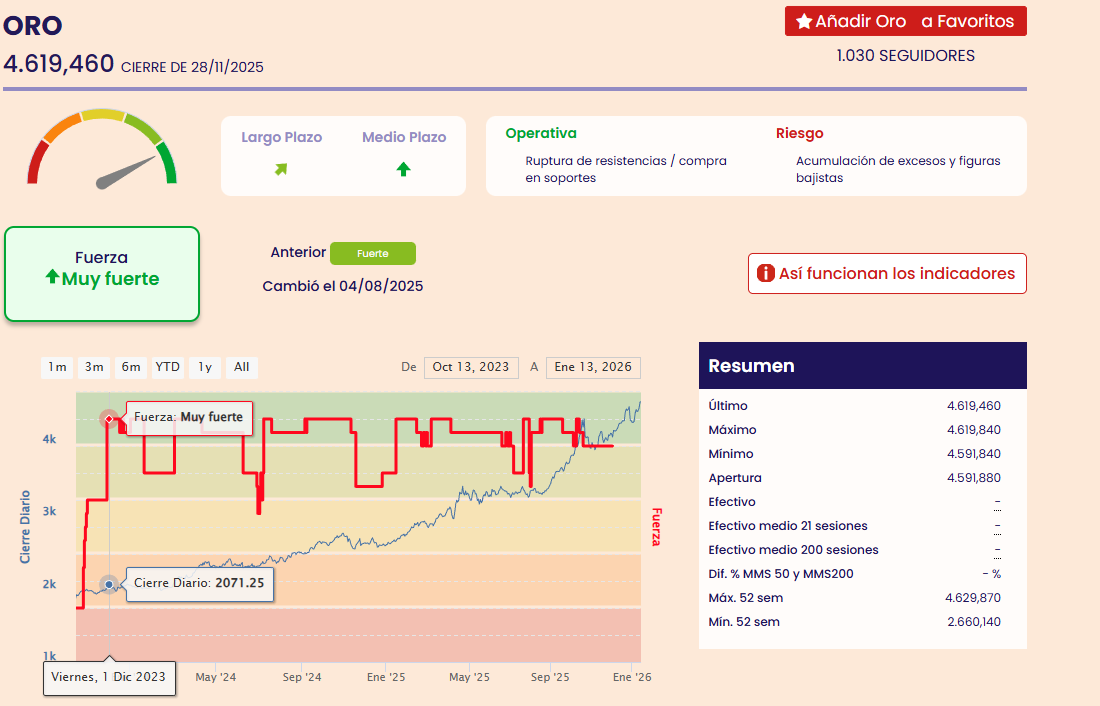This screenshot has width=1100, height=706.
Task: Click the 1.030 SEGUIDORES text
Action: 906,55
